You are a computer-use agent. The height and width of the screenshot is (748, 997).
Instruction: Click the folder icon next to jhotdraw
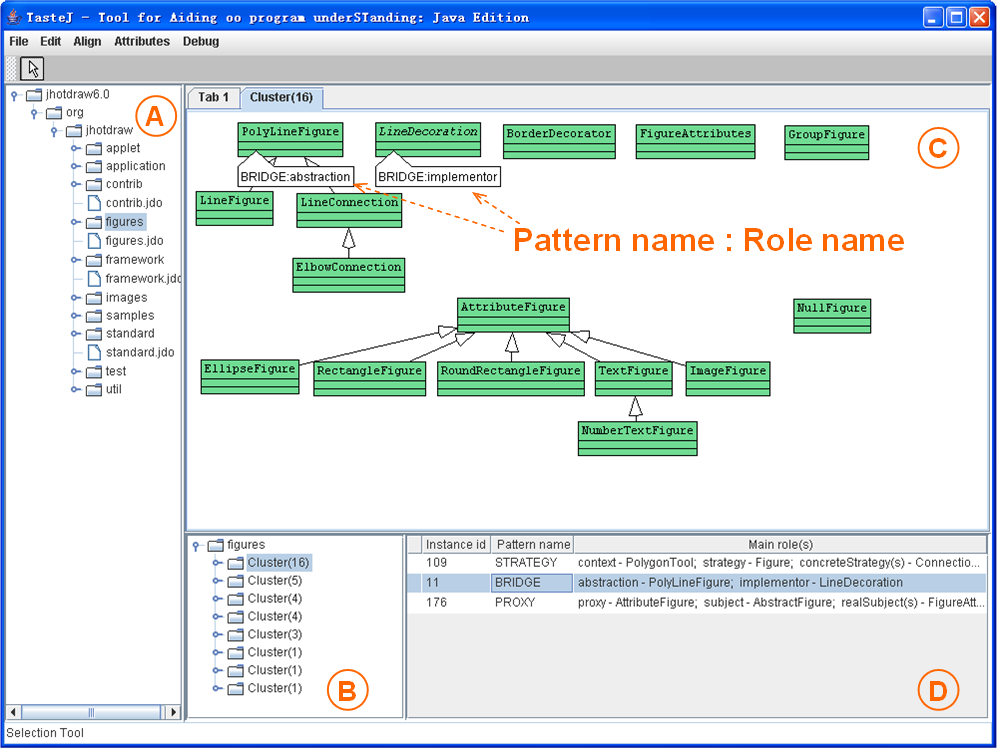click(74, 130)
